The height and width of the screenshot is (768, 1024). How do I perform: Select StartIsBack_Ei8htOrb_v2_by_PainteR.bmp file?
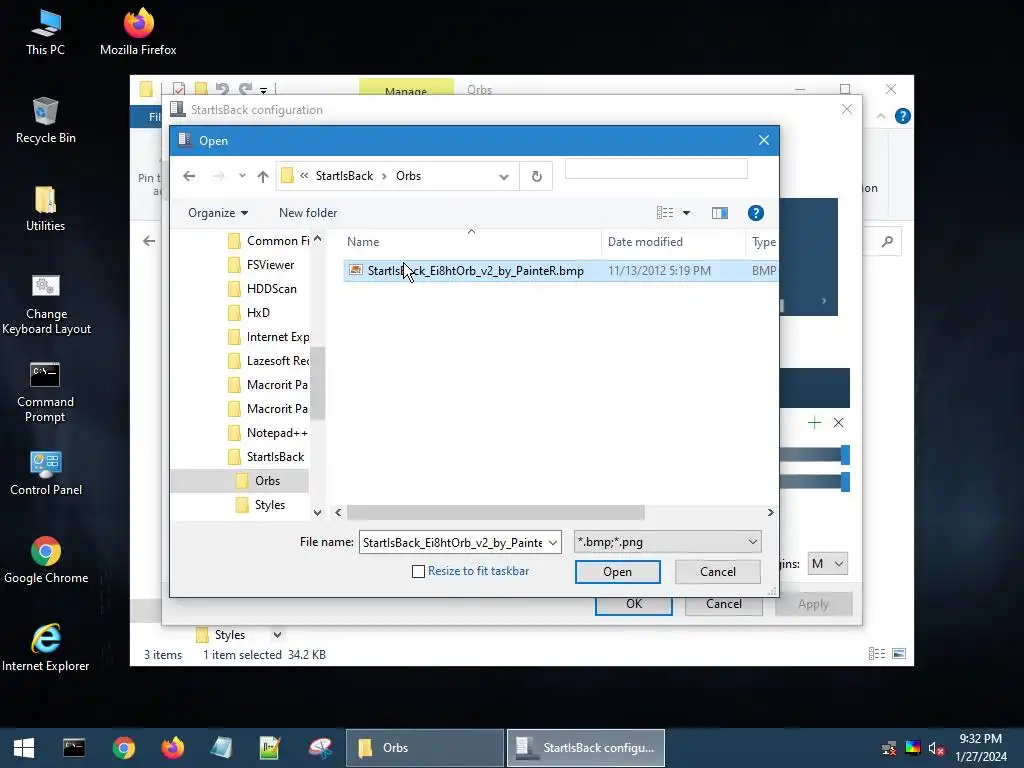coord(560,270)
